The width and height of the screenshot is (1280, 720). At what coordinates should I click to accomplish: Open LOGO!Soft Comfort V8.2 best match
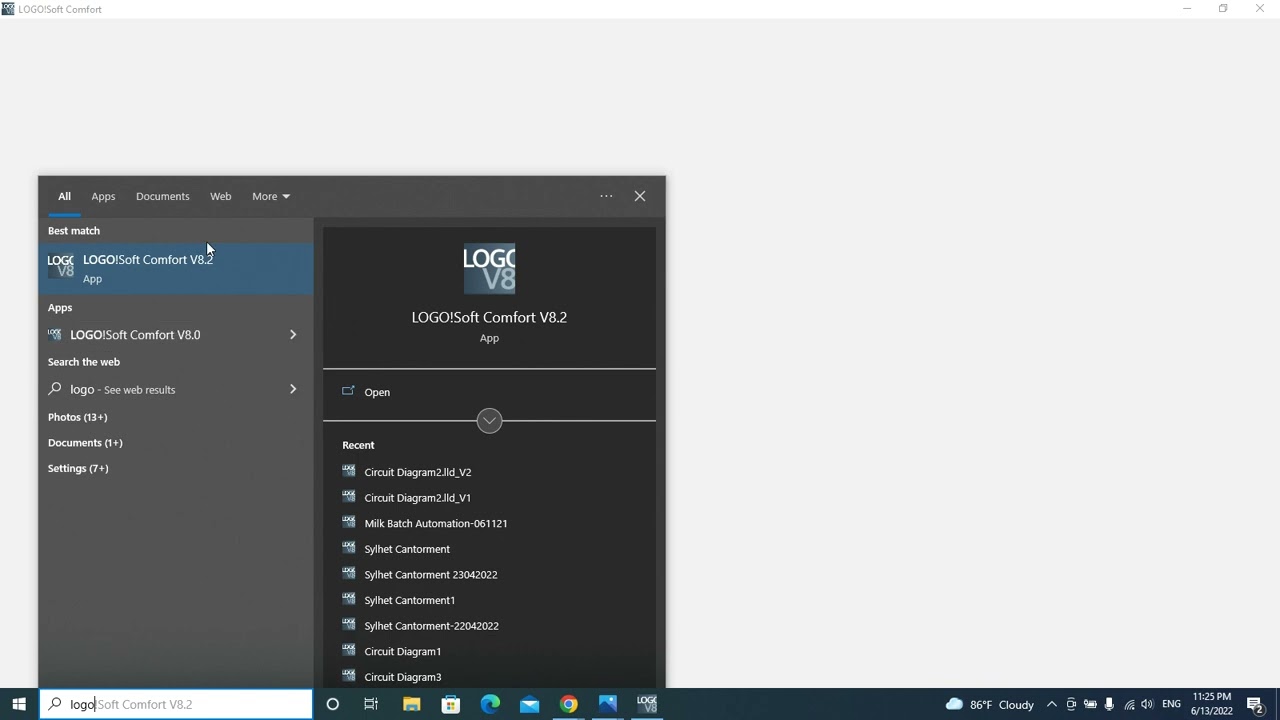point(176,269)
